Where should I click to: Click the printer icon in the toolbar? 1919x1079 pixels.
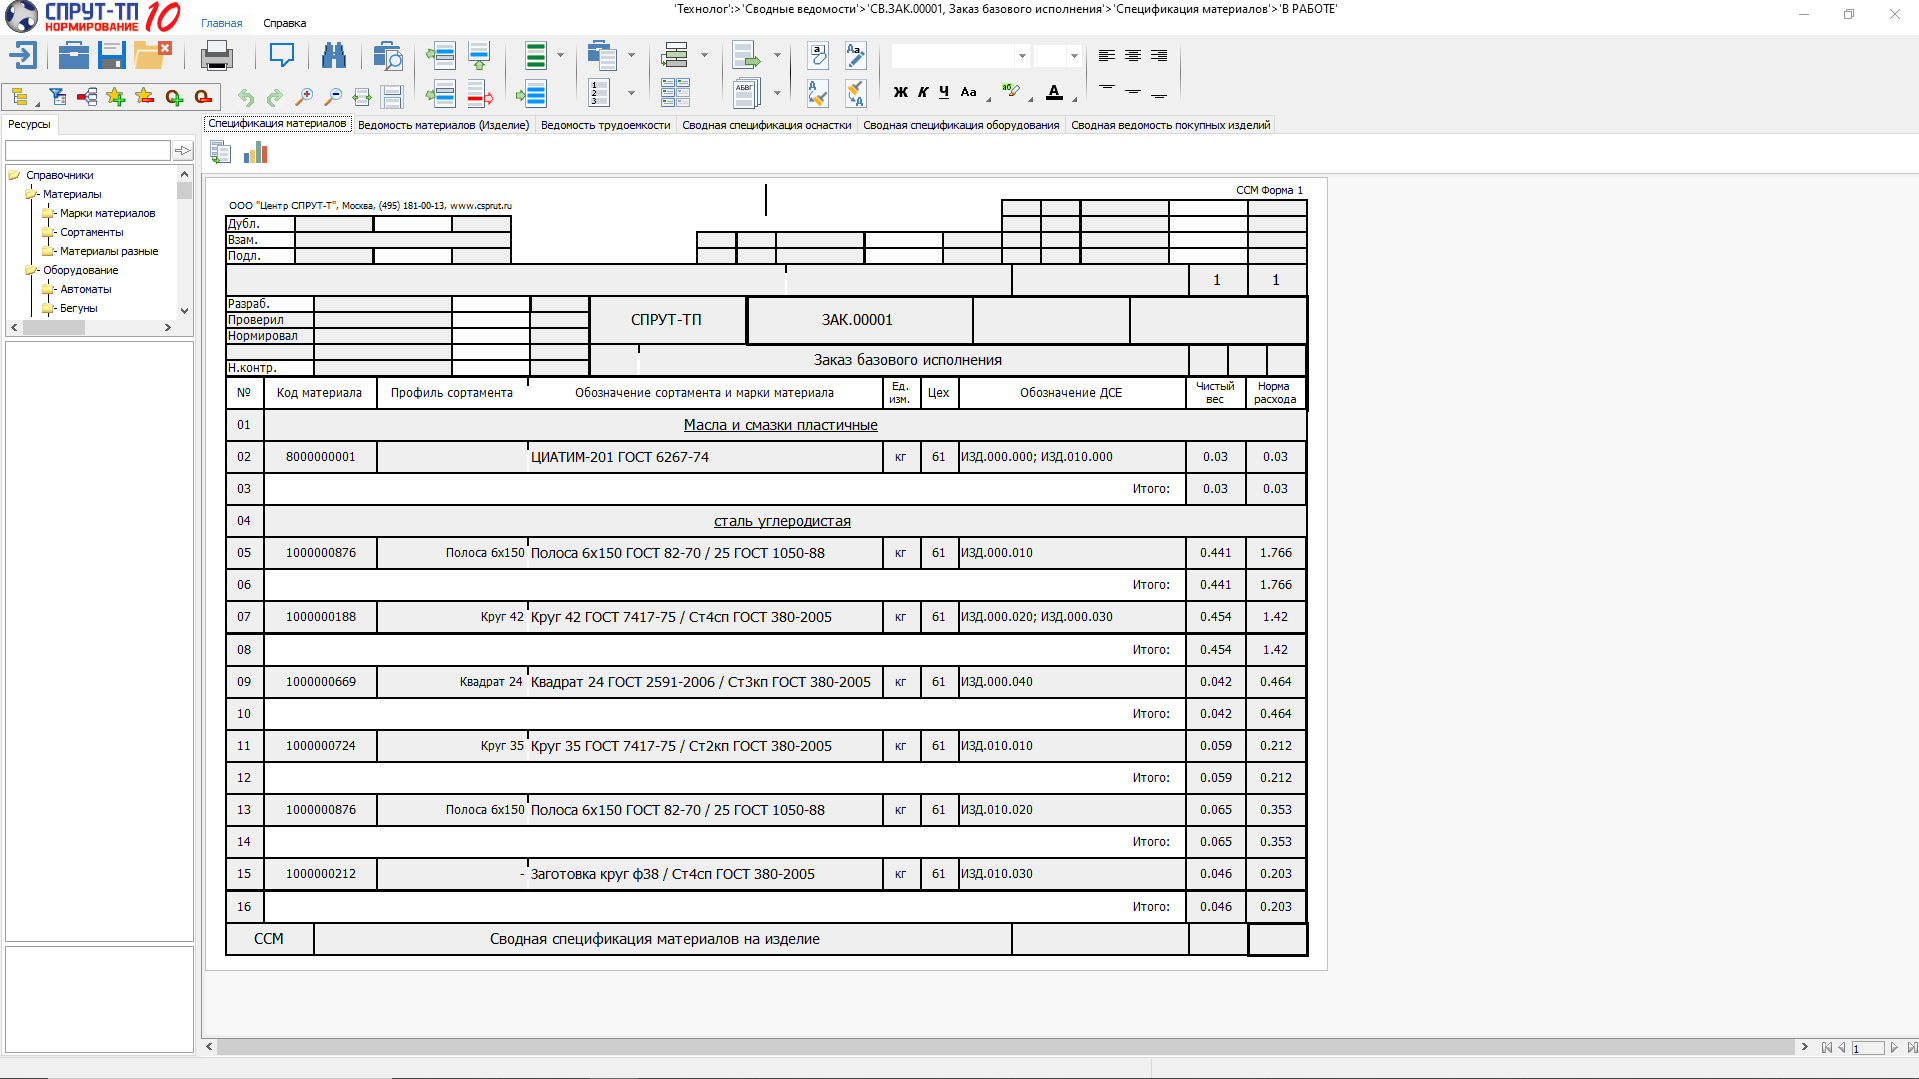216,56
